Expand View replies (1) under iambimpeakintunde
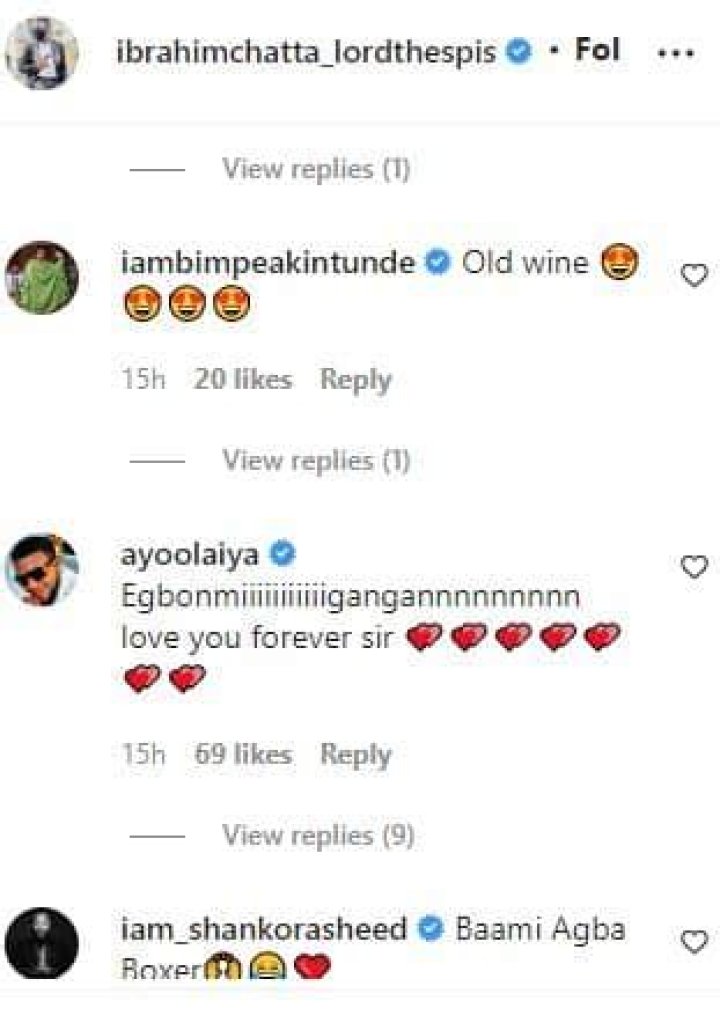The width and height of the screenshot is (720, 1023). [315, 461]
